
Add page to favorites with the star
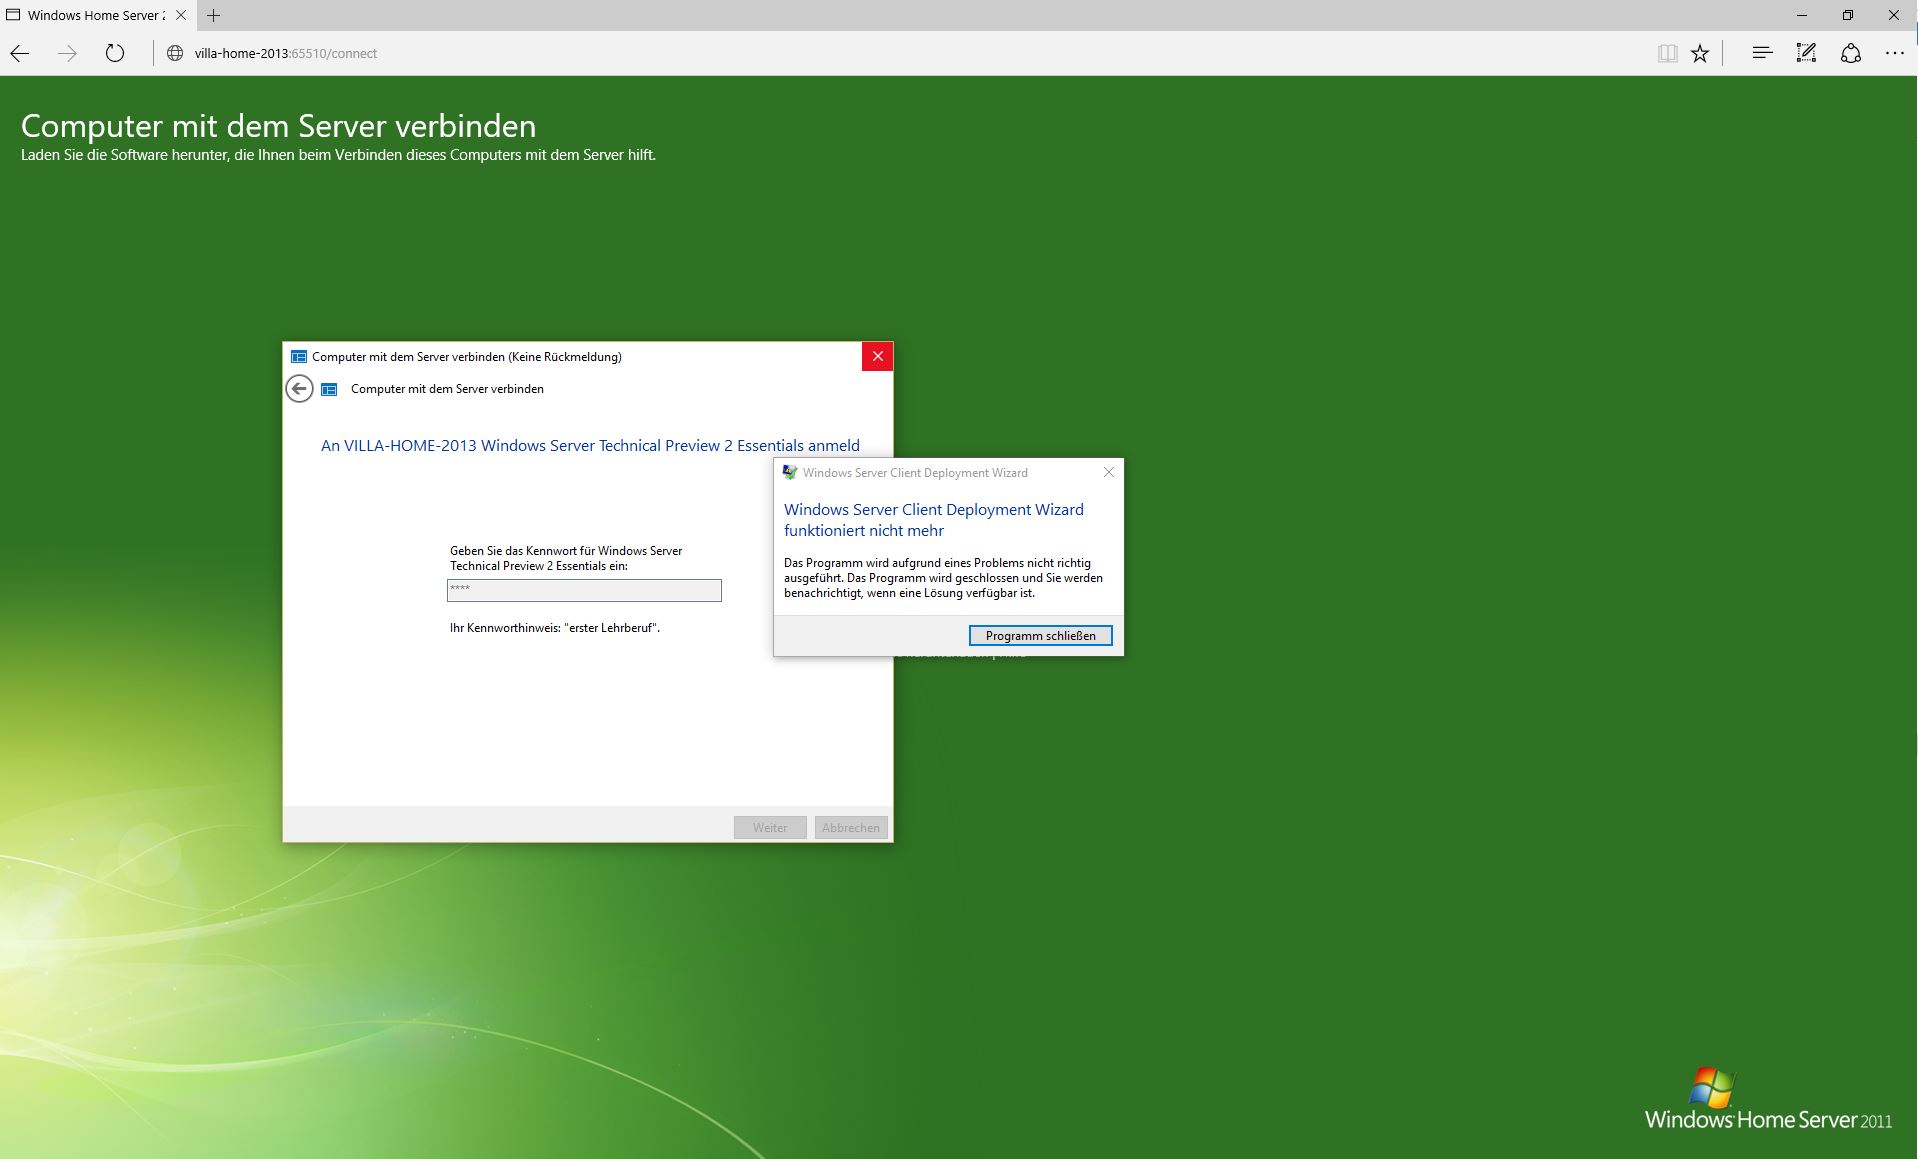point(1700,54)
